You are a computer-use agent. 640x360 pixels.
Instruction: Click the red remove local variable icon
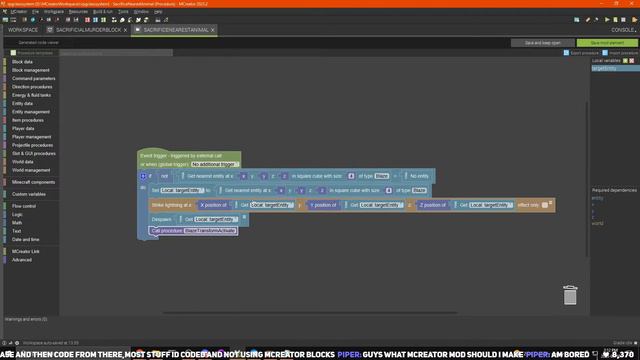[x=631, y=60]
